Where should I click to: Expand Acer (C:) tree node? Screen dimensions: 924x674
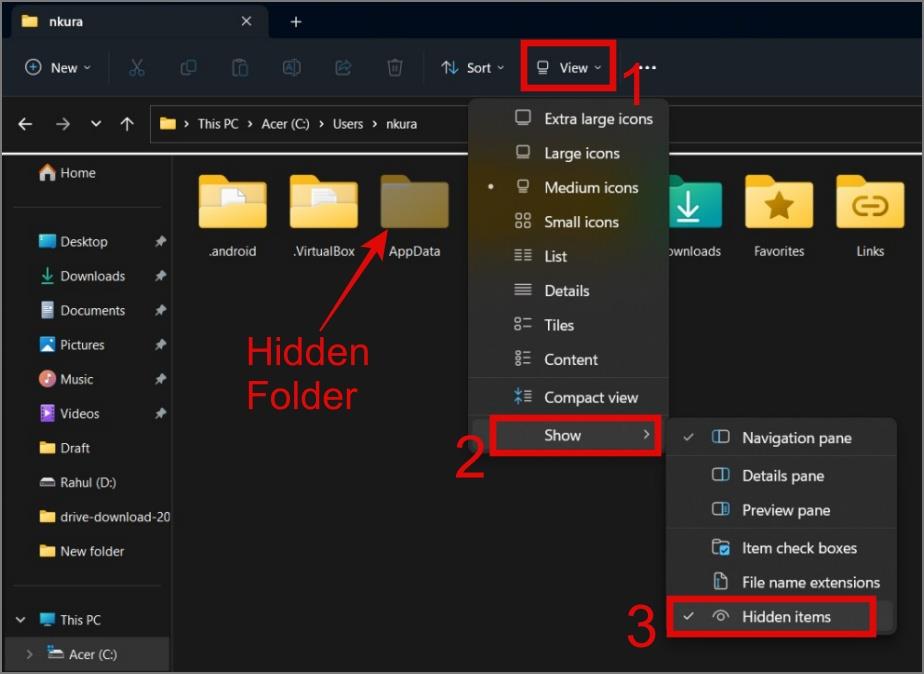[x=29, y=654]
